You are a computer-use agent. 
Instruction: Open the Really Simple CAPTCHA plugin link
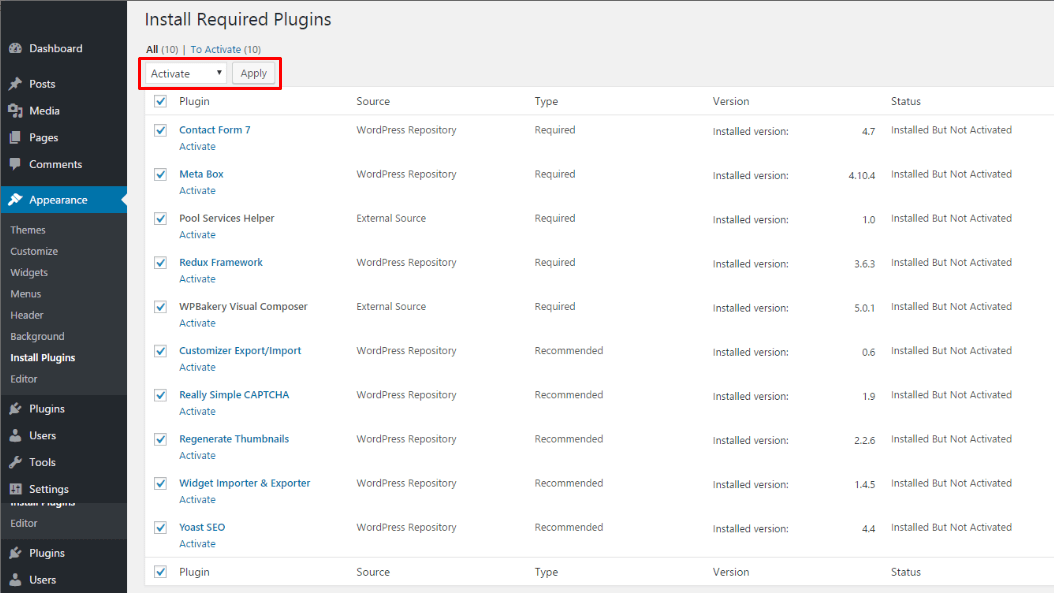coord(234,395)
